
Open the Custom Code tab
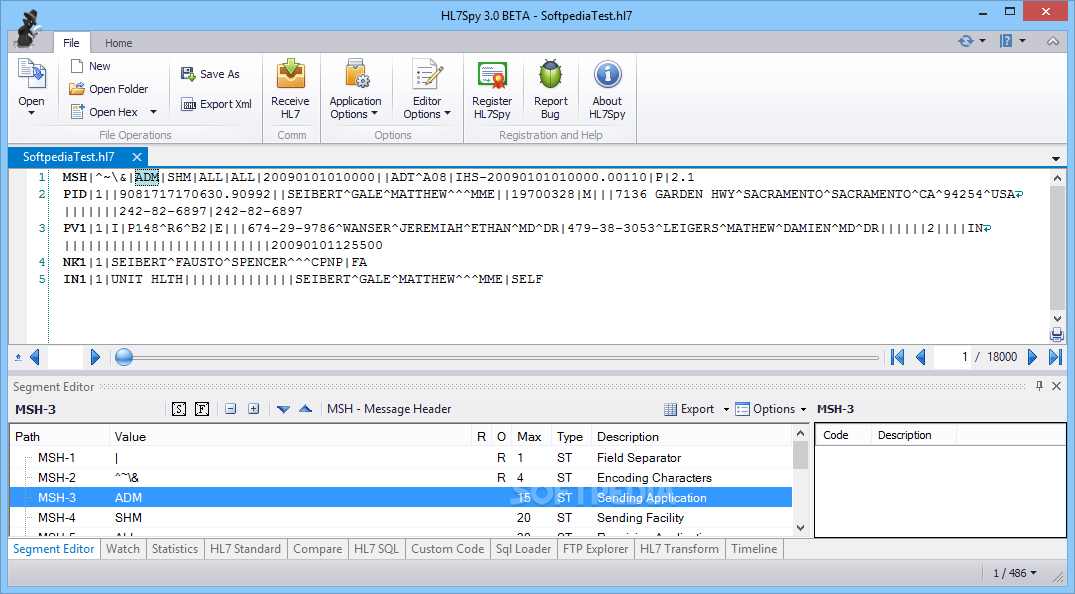(x=448, y=549)
